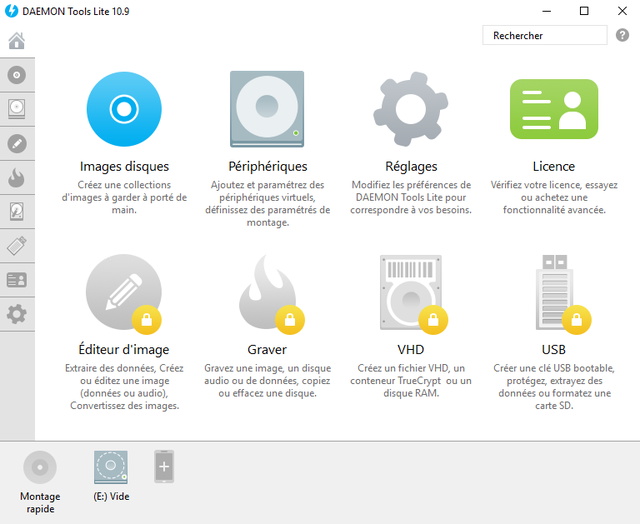Open the Home icon in sidebar
Screen dimensions: 640x524
click(x=17, y=40)
